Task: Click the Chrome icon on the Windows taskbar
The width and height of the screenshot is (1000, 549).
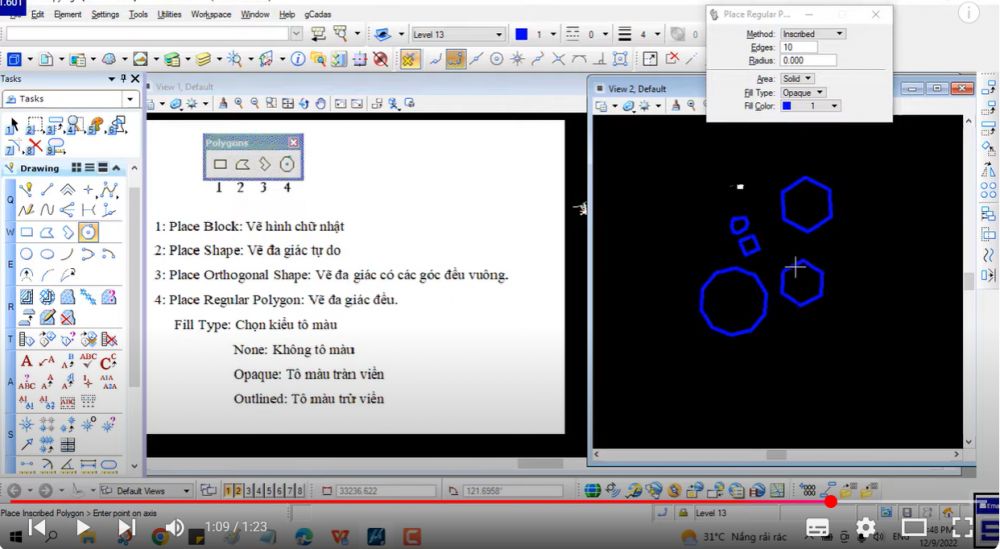Action: pos(161,536)
